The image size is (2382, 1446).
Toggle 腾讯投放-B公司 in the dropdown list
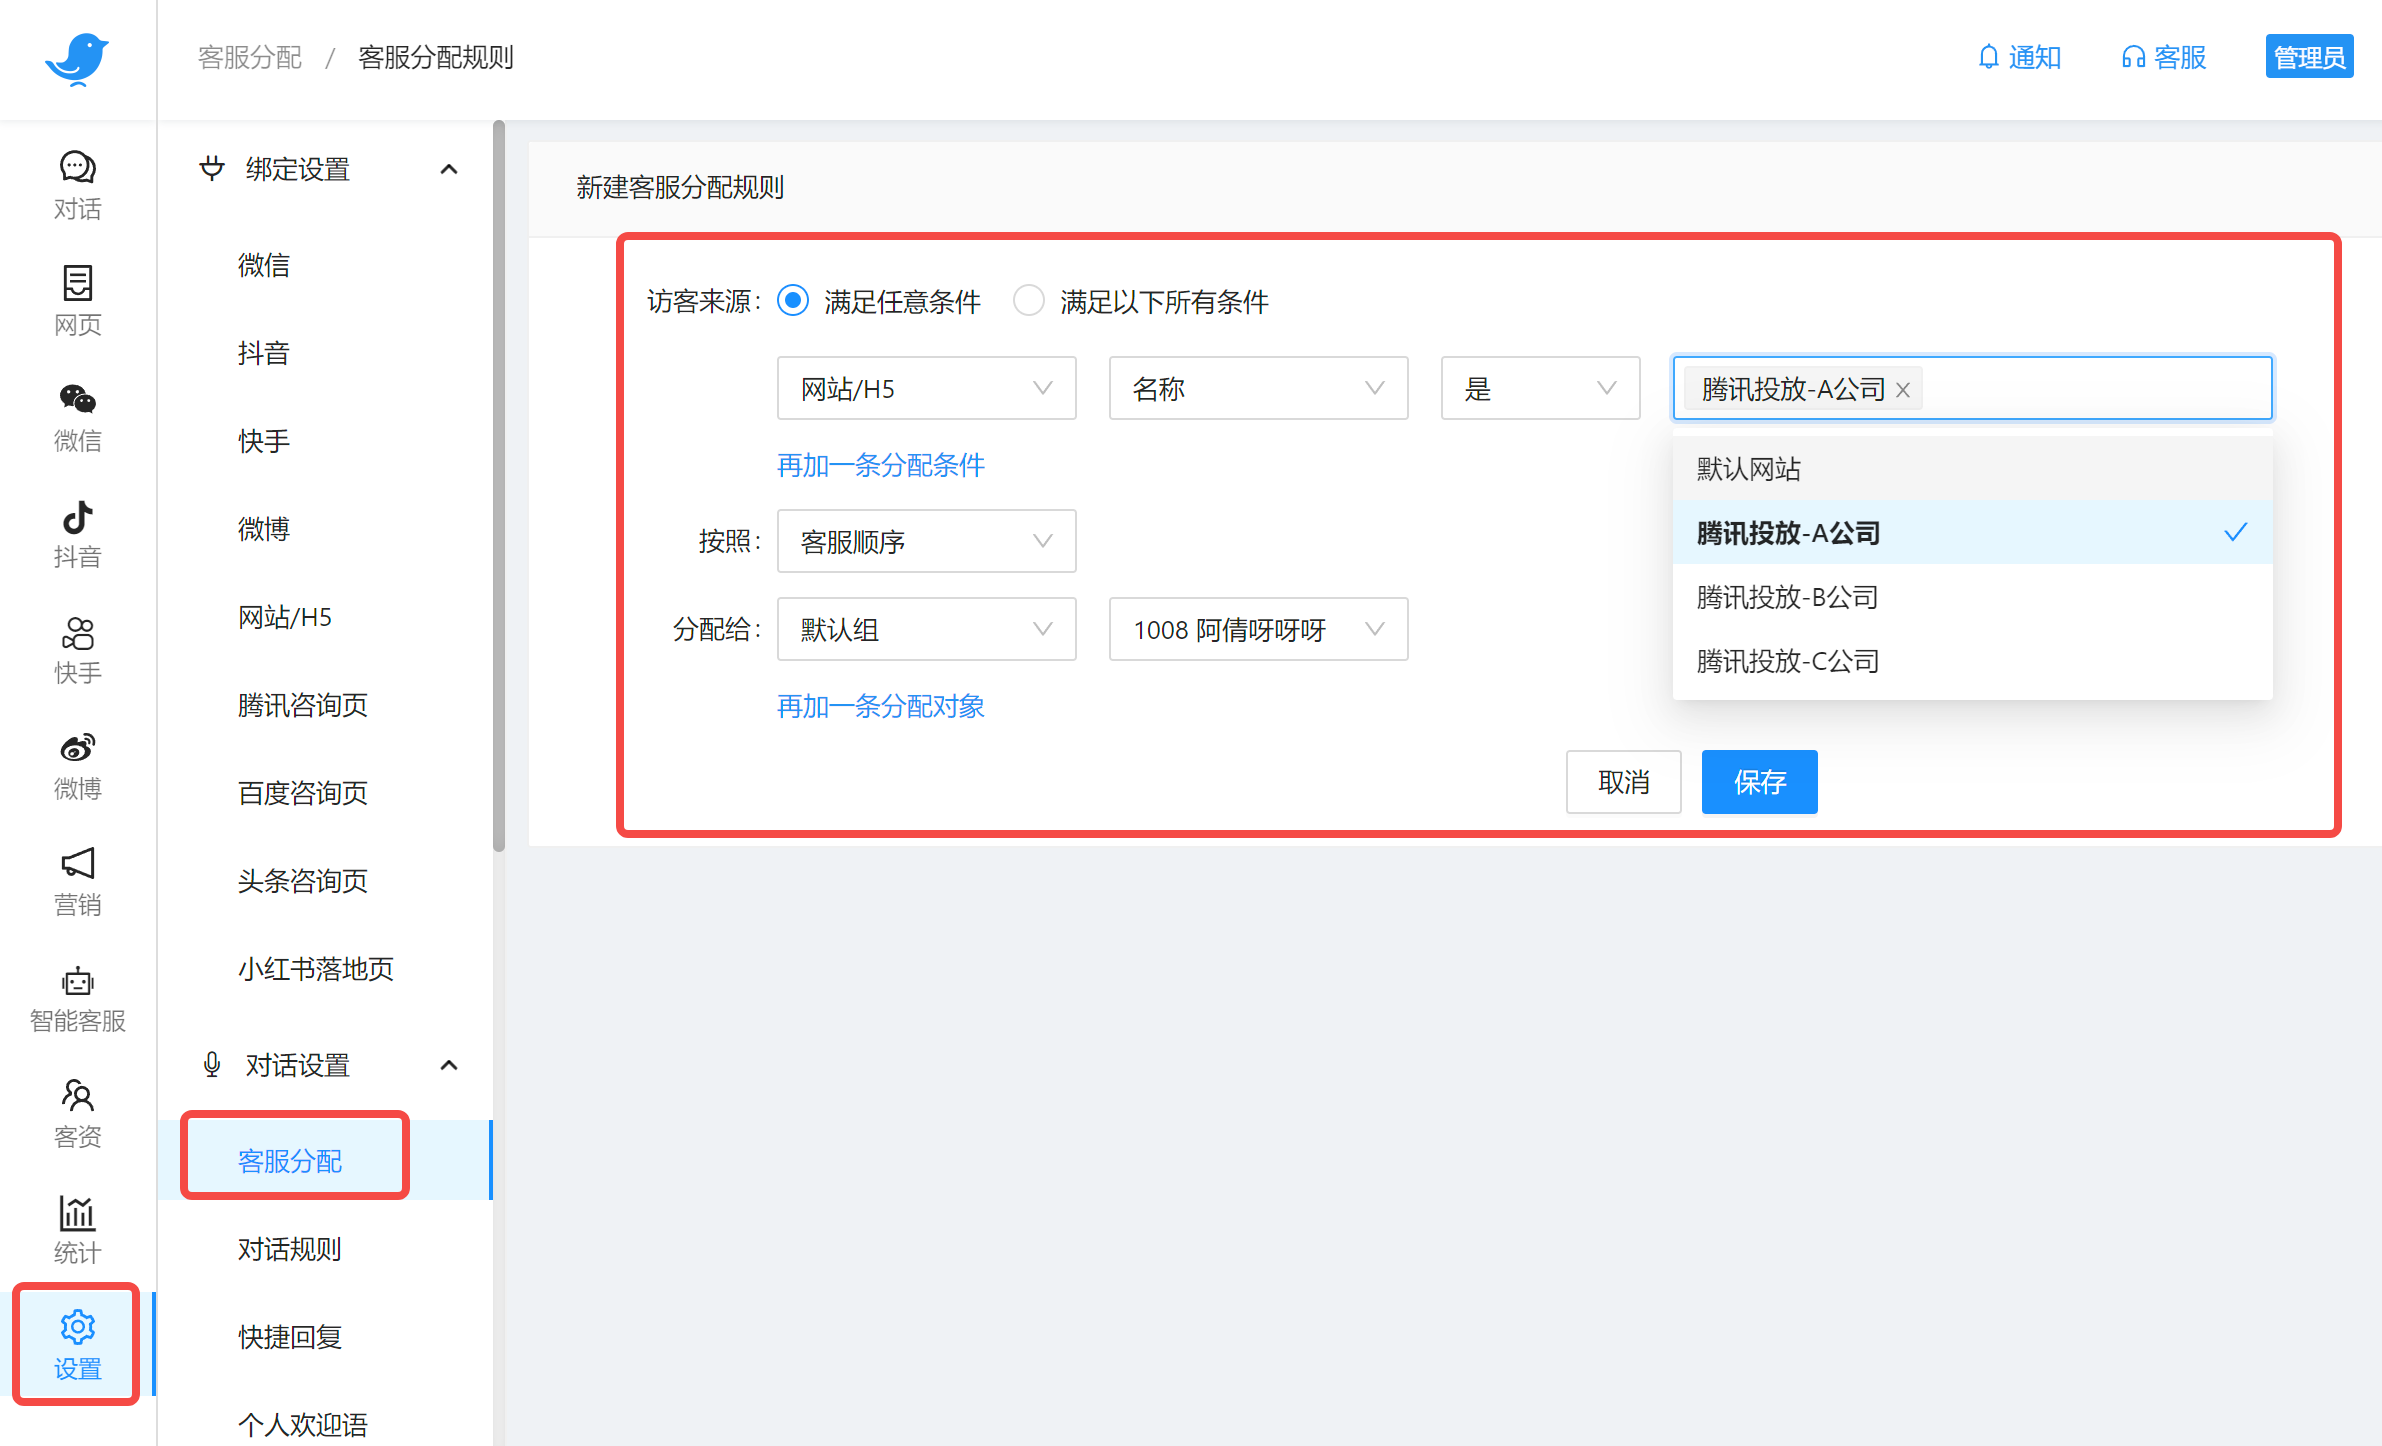pyautogui.click(x=1786, y=597)
